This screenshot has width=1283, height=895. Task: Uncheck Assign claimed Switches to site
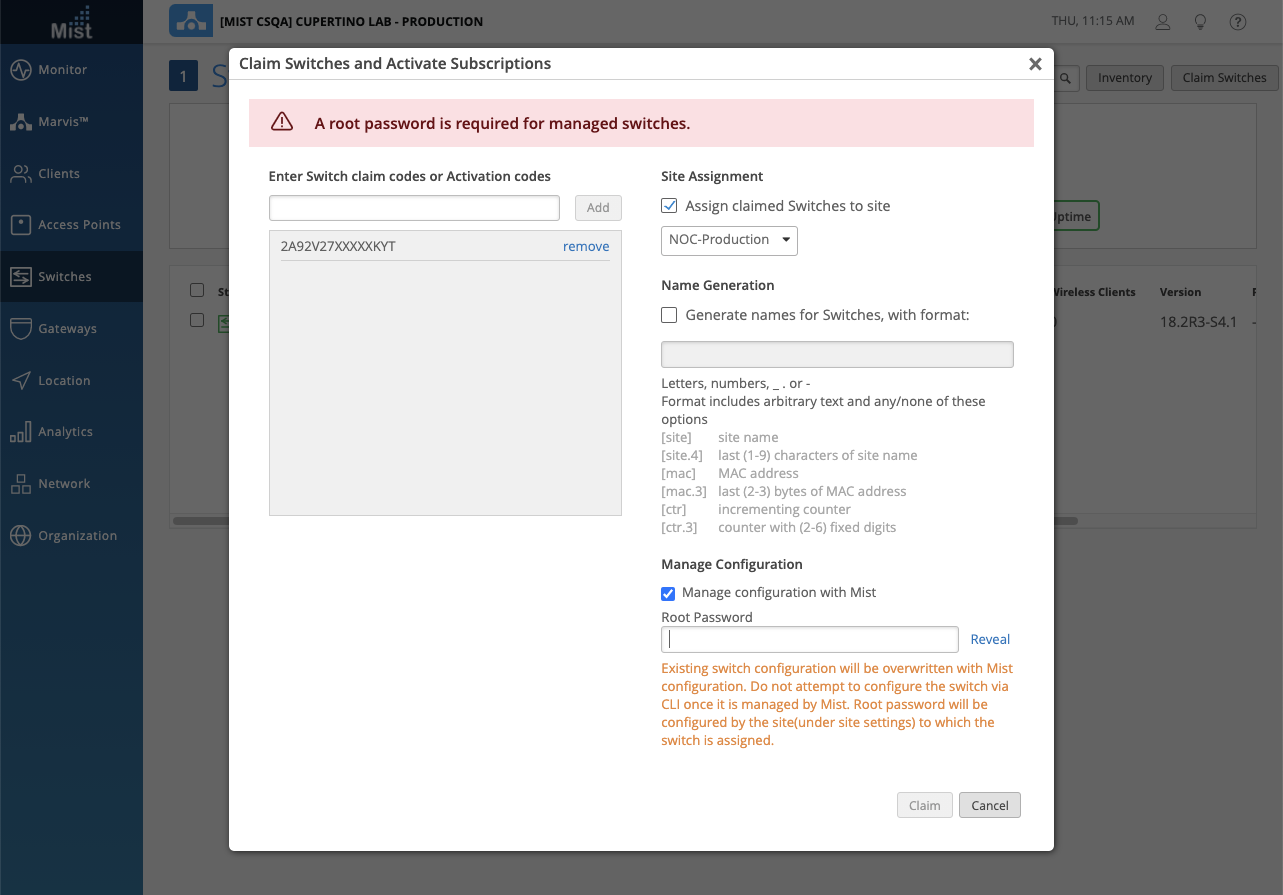point(669,206)
